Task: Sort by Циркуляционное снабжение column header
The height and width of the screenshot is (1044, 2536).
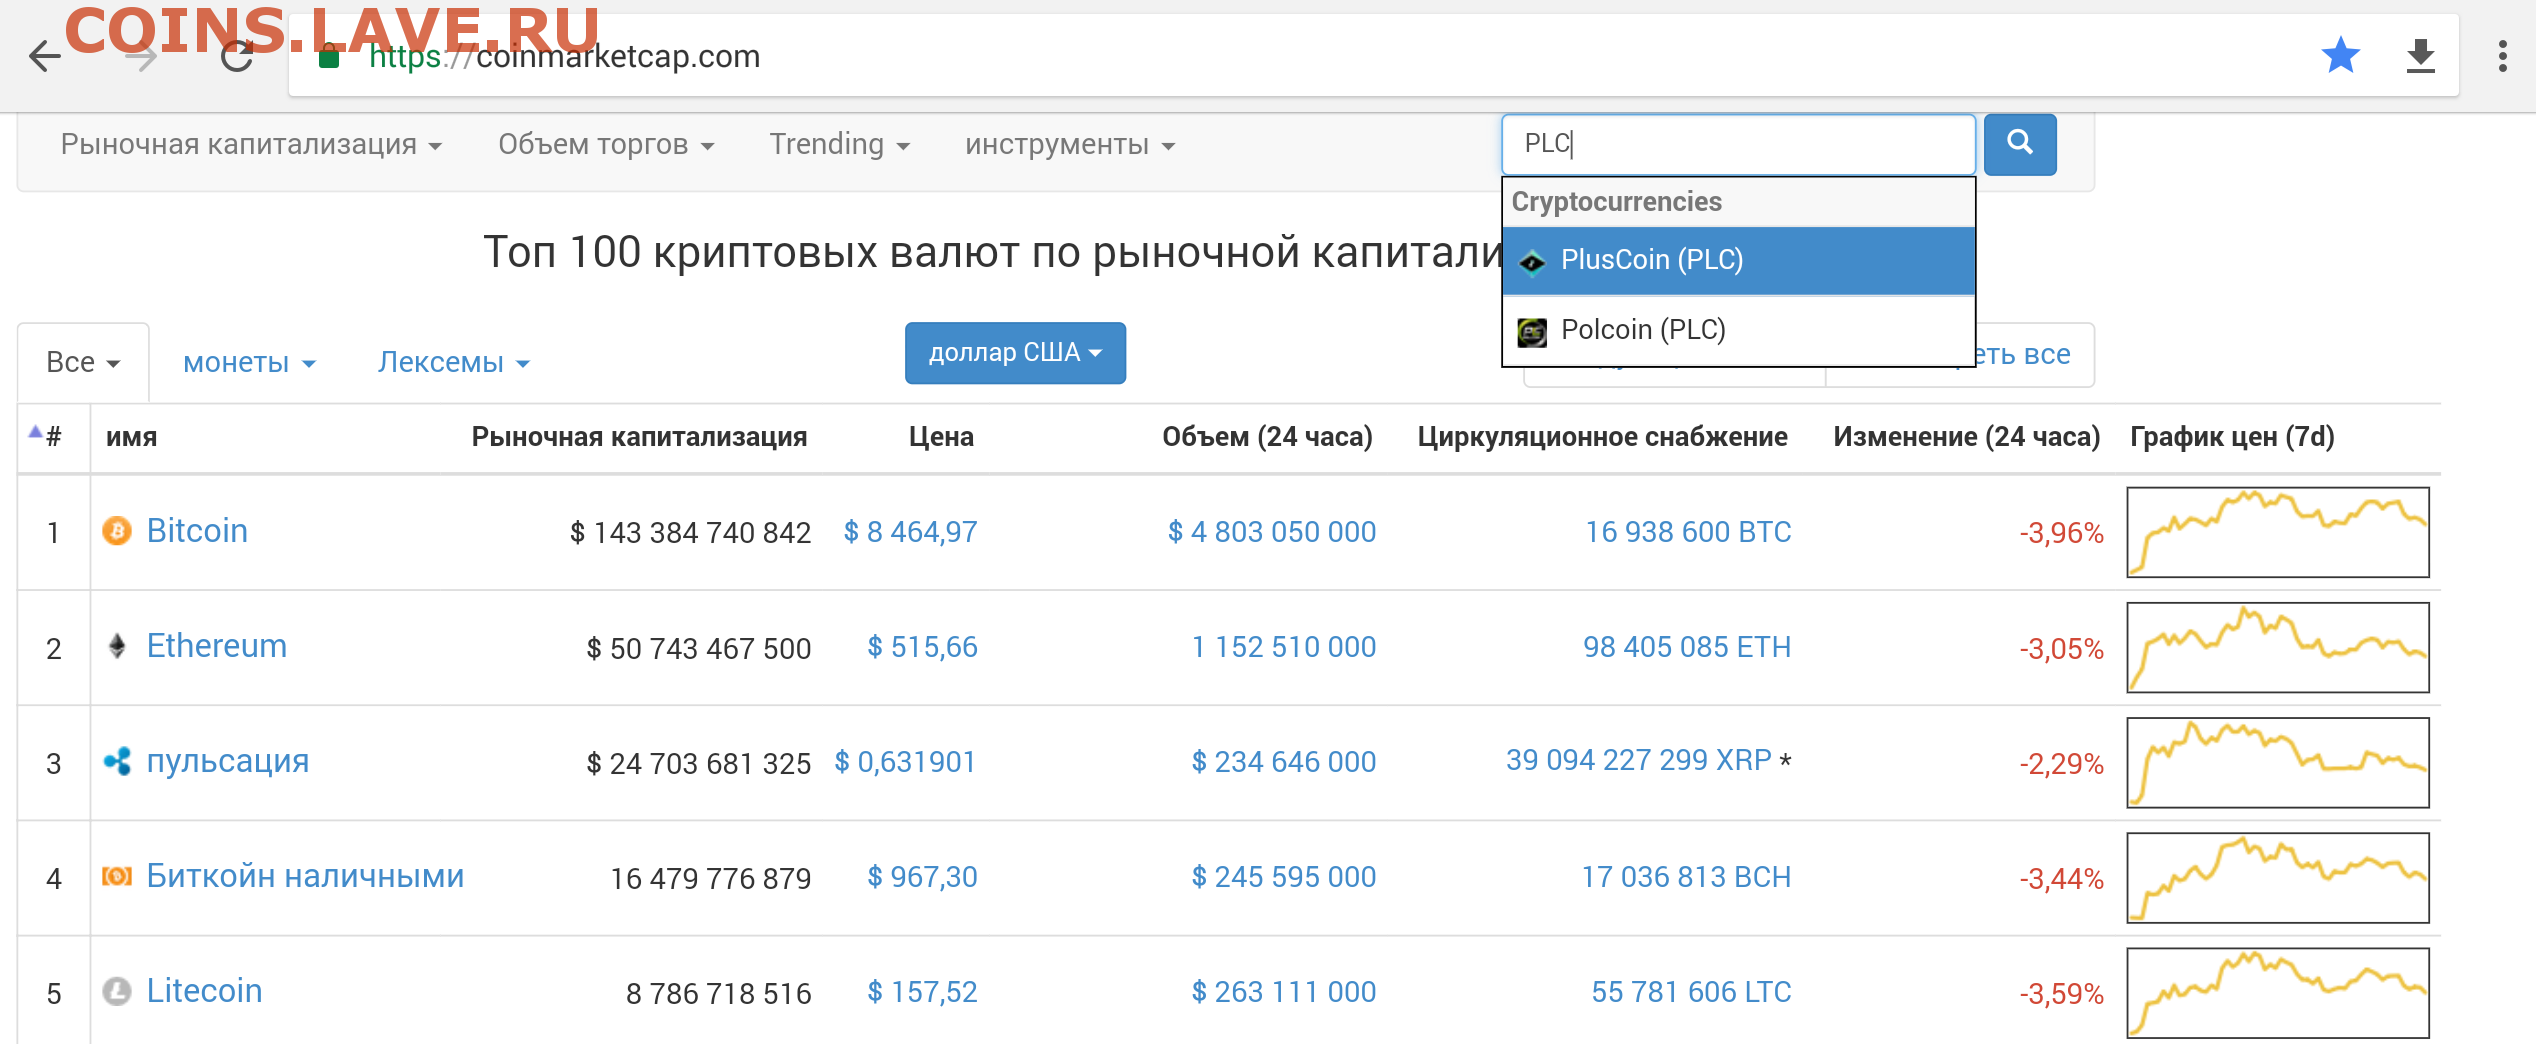Action: [1602, 437]
